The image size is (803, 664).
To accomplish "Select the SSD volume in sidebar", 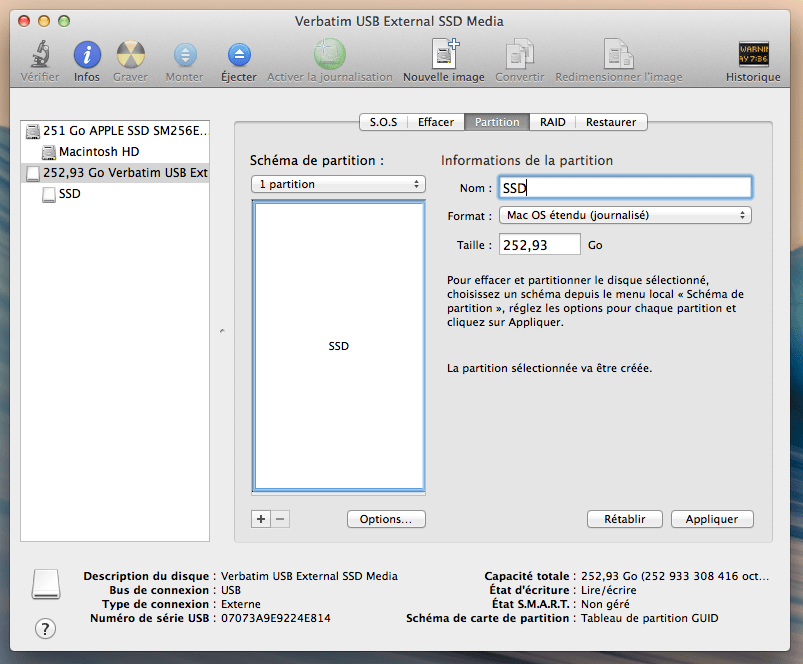I will tap(116, 194).
